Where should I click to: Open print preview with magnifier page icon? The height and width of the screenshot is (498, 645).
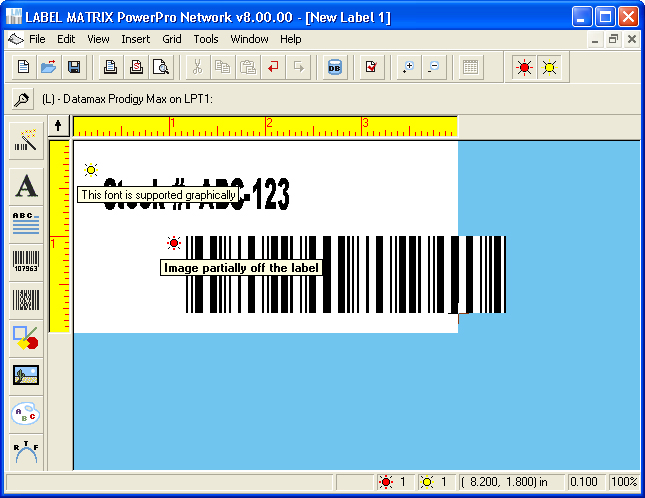coord(161,67)
